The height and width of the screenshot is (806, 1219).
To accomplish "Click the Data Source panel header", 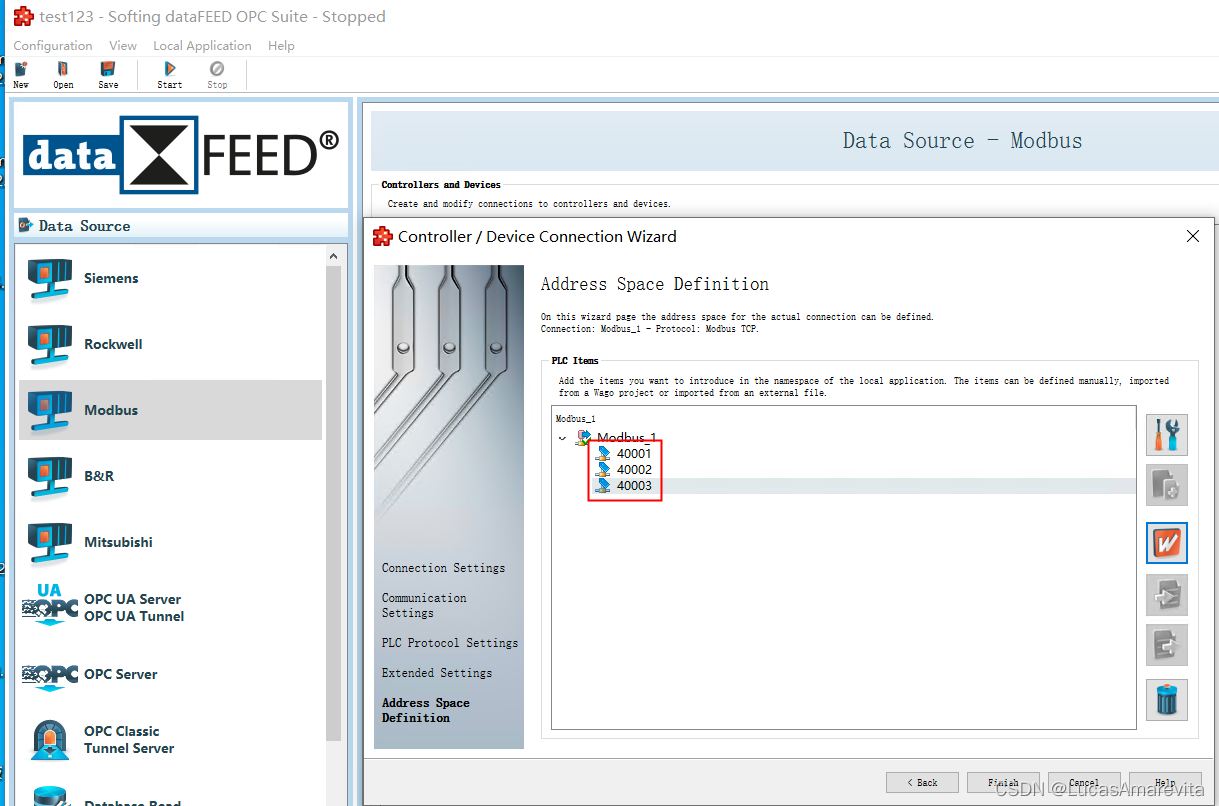I will pyautogui.click(x=181, y=226).
